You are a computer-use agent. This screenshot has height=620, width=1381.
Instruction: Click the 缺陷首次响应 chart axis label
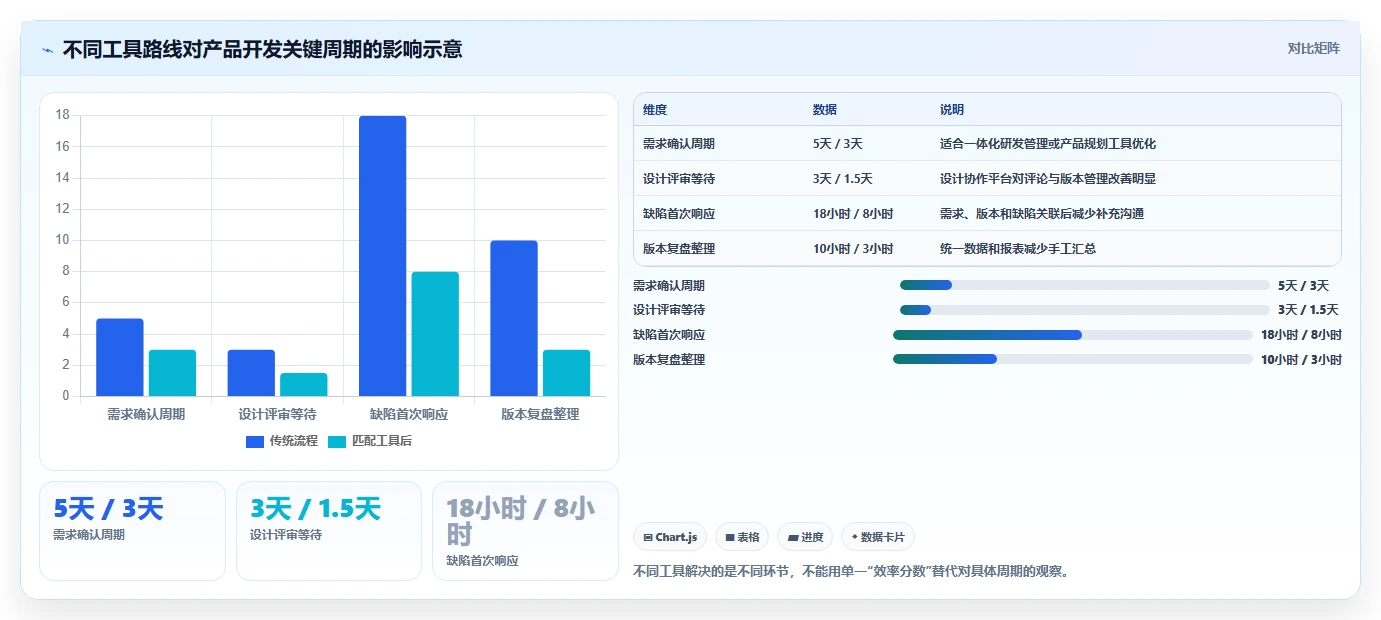[409, 414]
